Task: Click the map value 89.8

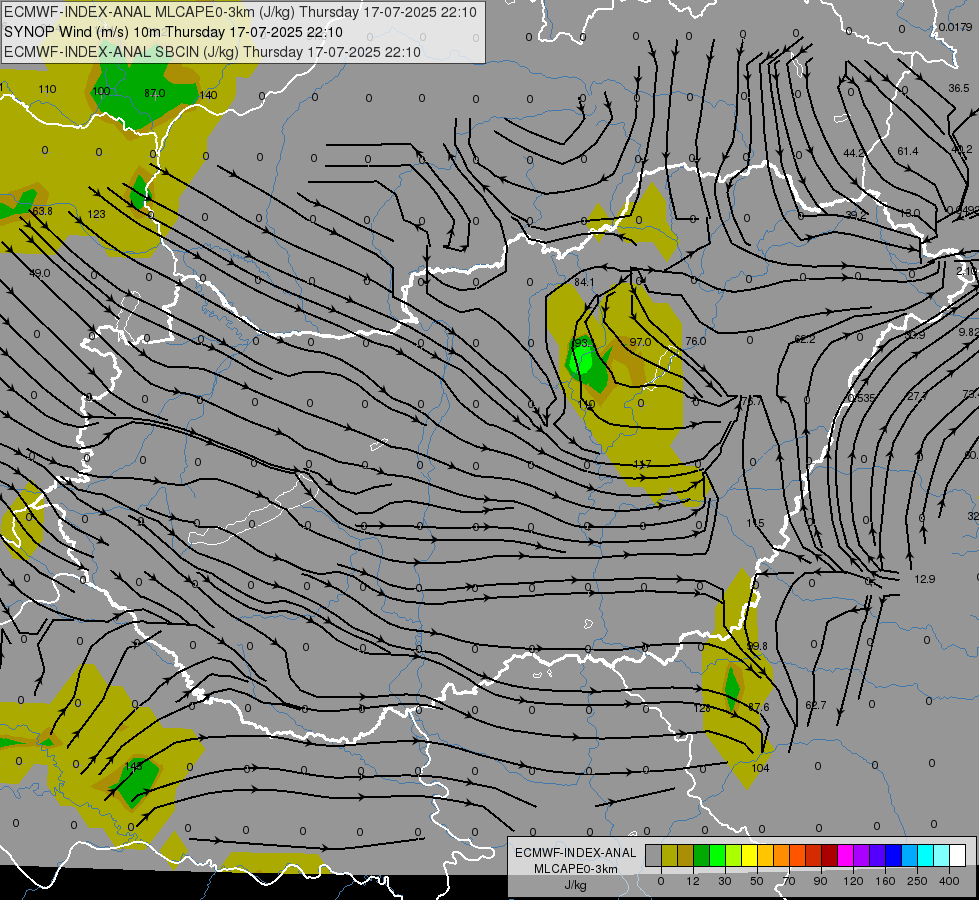Action: pyautogui.click(x=757, y=646)
